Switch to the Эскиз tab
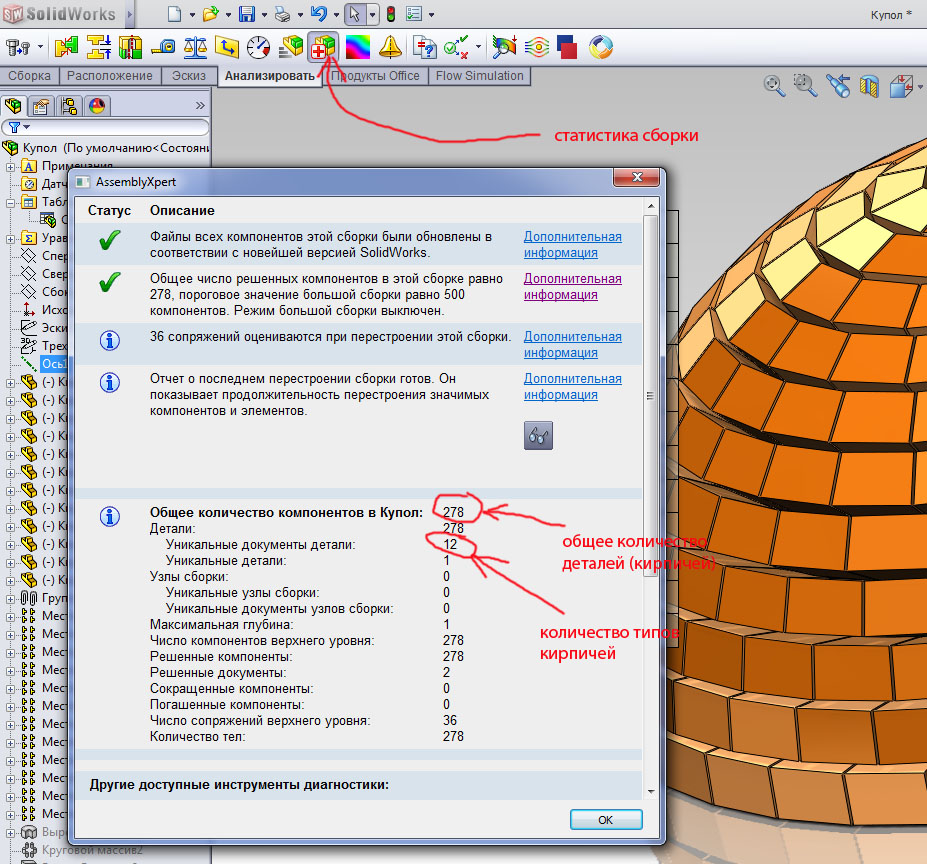 coord(188,76)
